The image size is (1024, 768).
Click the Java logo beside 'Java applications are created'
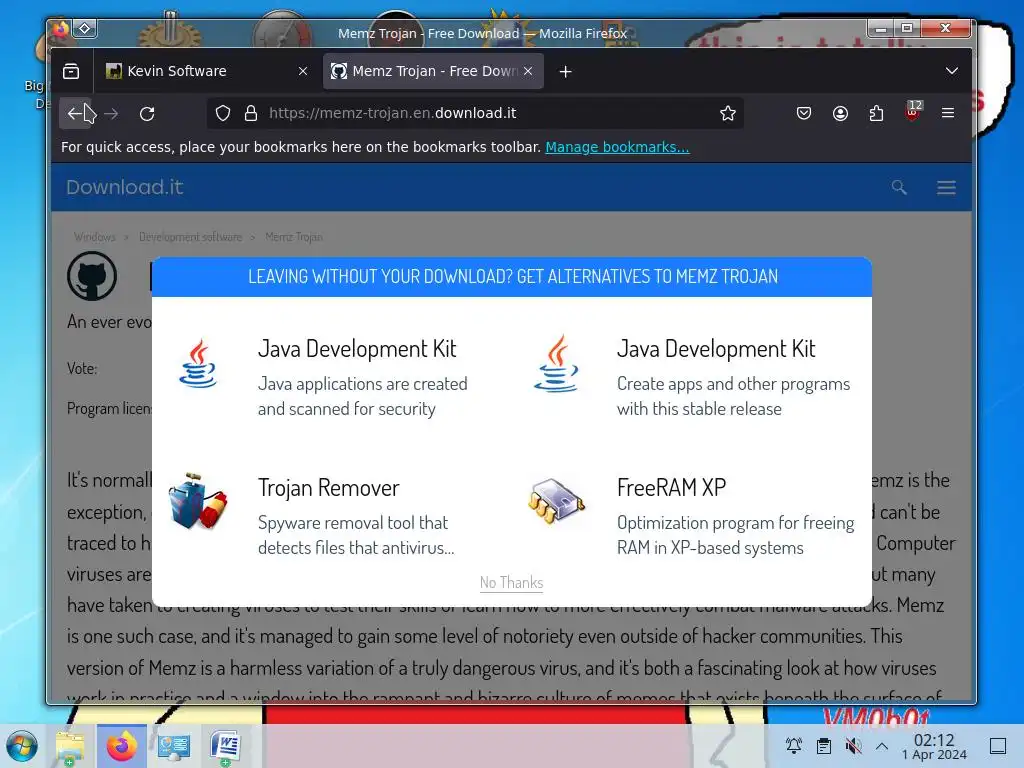[x=198, y=364]
